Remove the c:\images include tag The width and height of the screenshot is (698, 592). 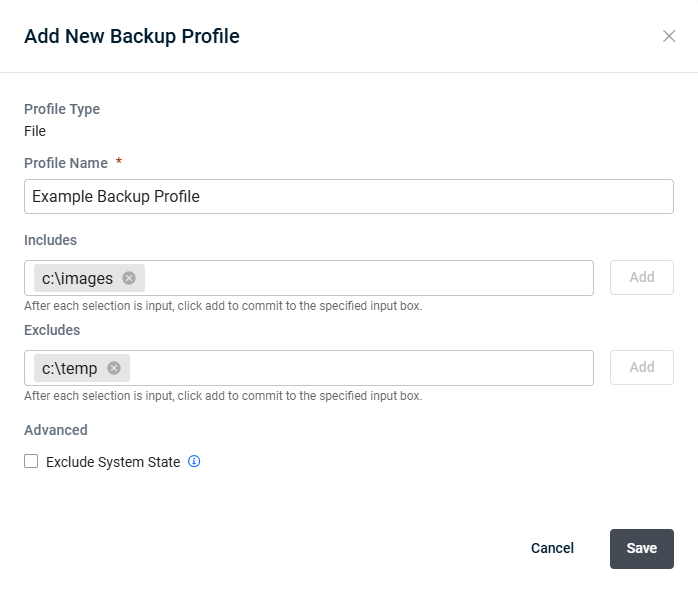point(129,278)
